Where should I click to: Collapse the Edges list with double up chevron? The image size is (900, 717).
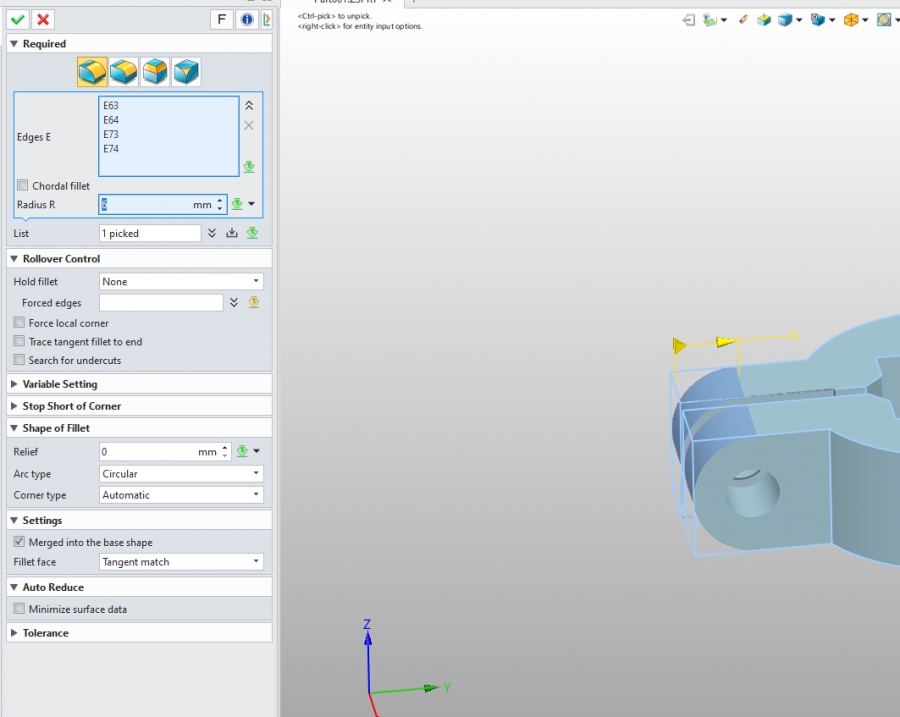pos(249,106)
